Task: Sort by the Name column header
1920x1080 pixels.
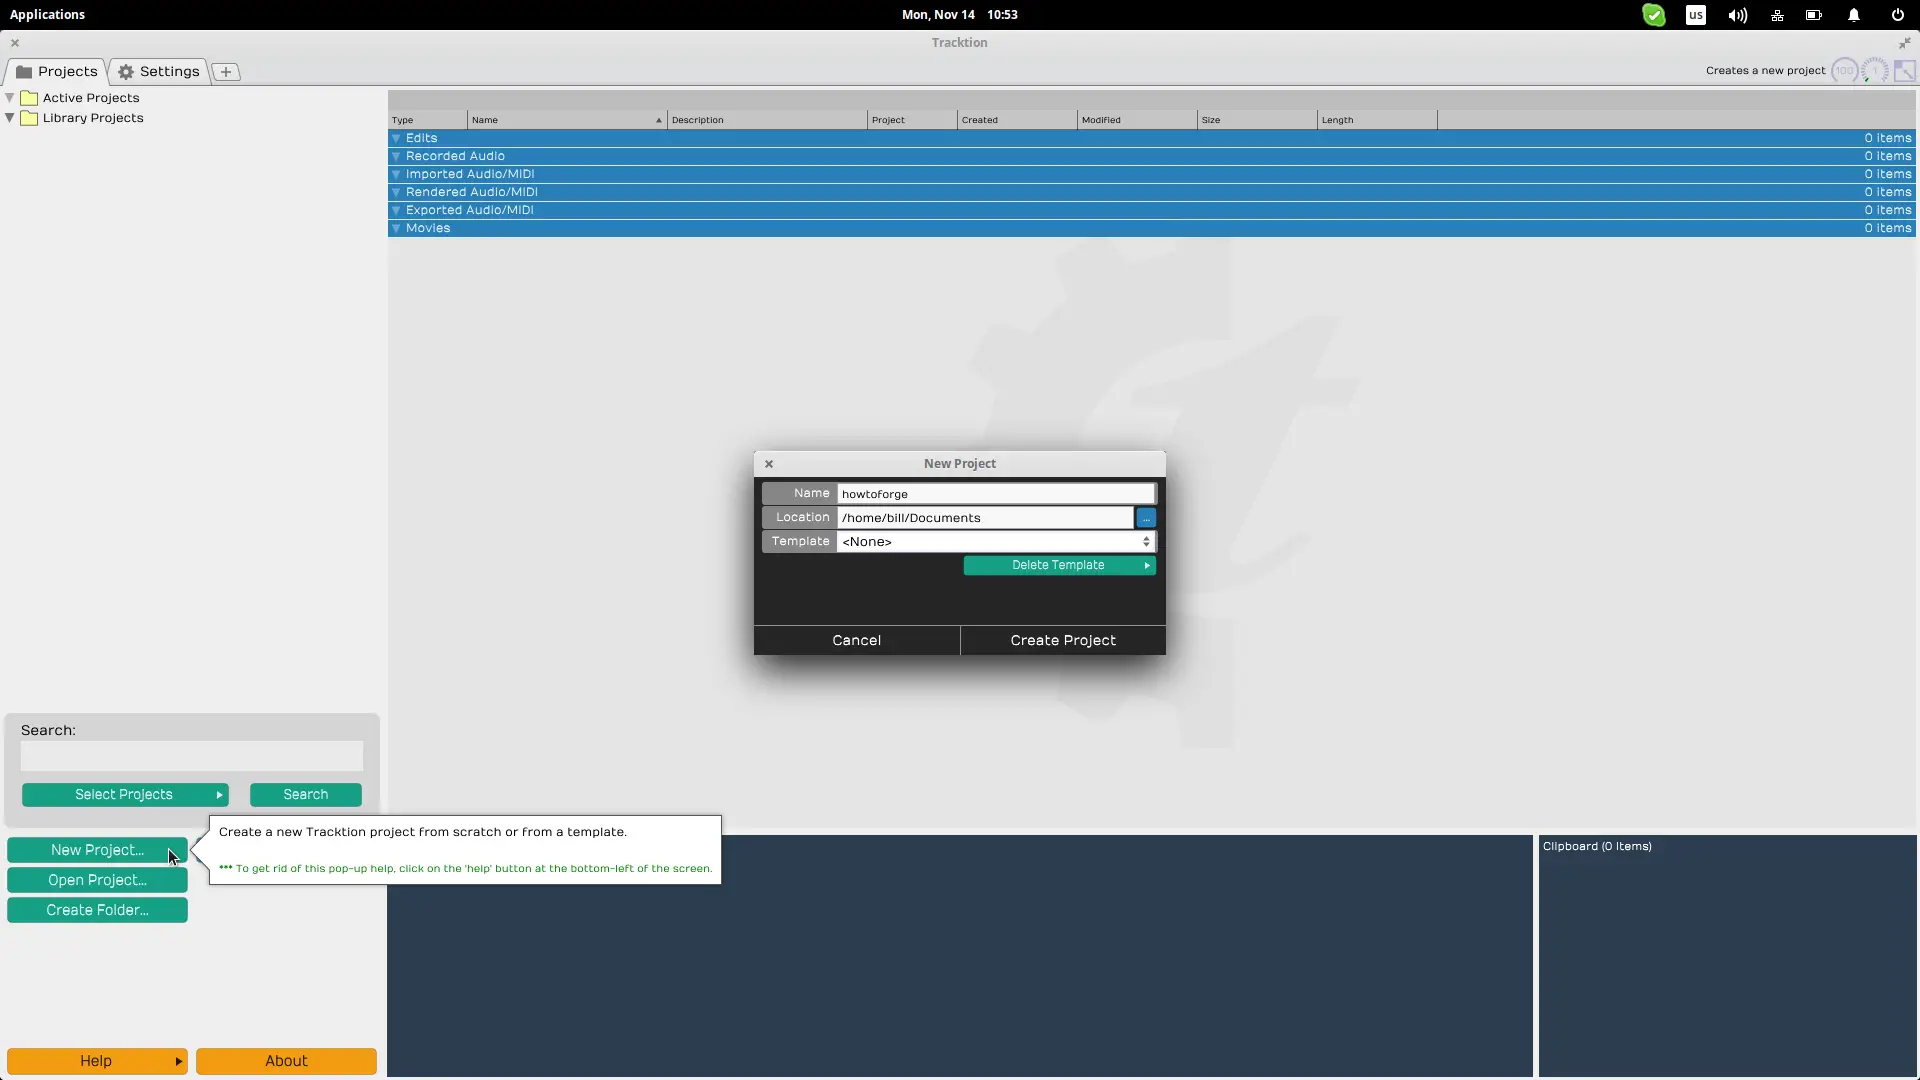Action: (x=567, y=120)
